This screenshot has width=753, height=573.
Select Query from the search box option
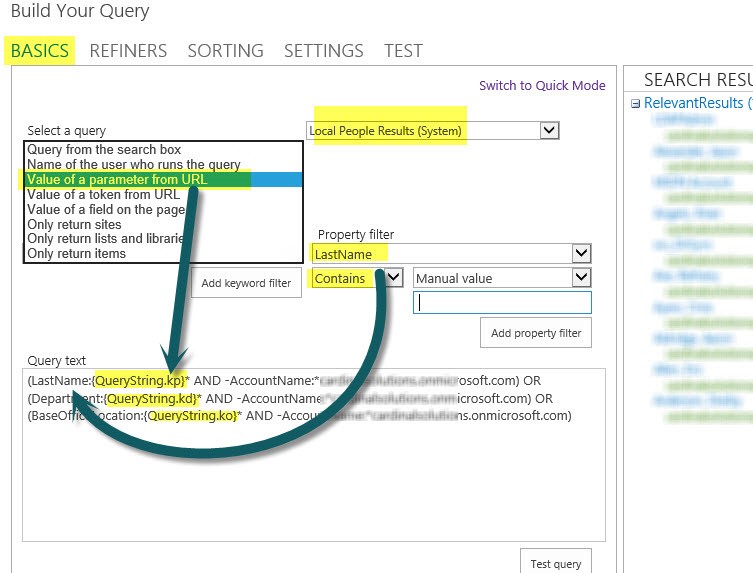coord(104,150)
